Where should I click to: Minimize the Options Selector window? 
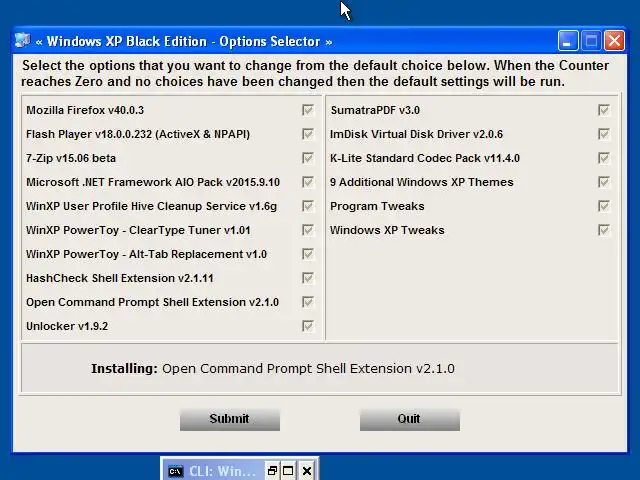568,41
